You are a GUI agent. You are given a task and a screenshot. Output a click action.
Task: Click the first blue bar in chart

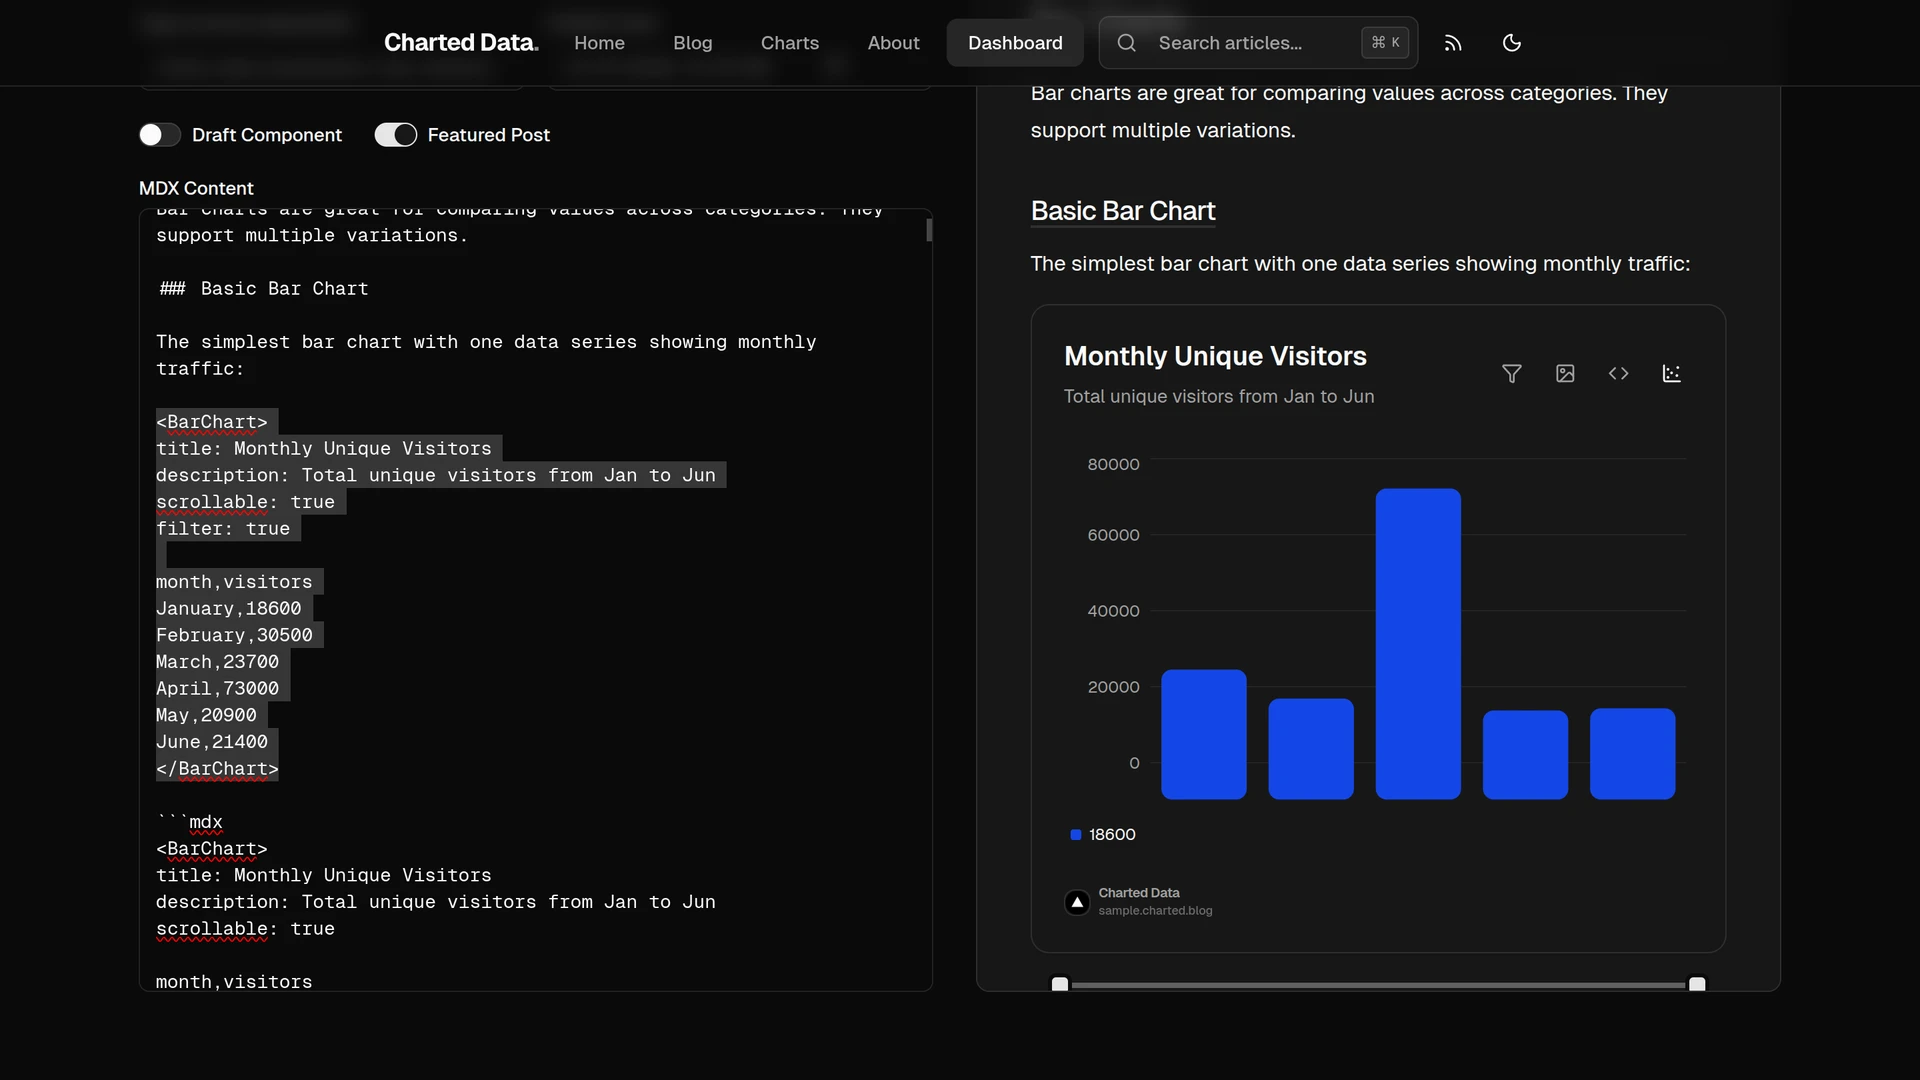tap(1204, 734)
